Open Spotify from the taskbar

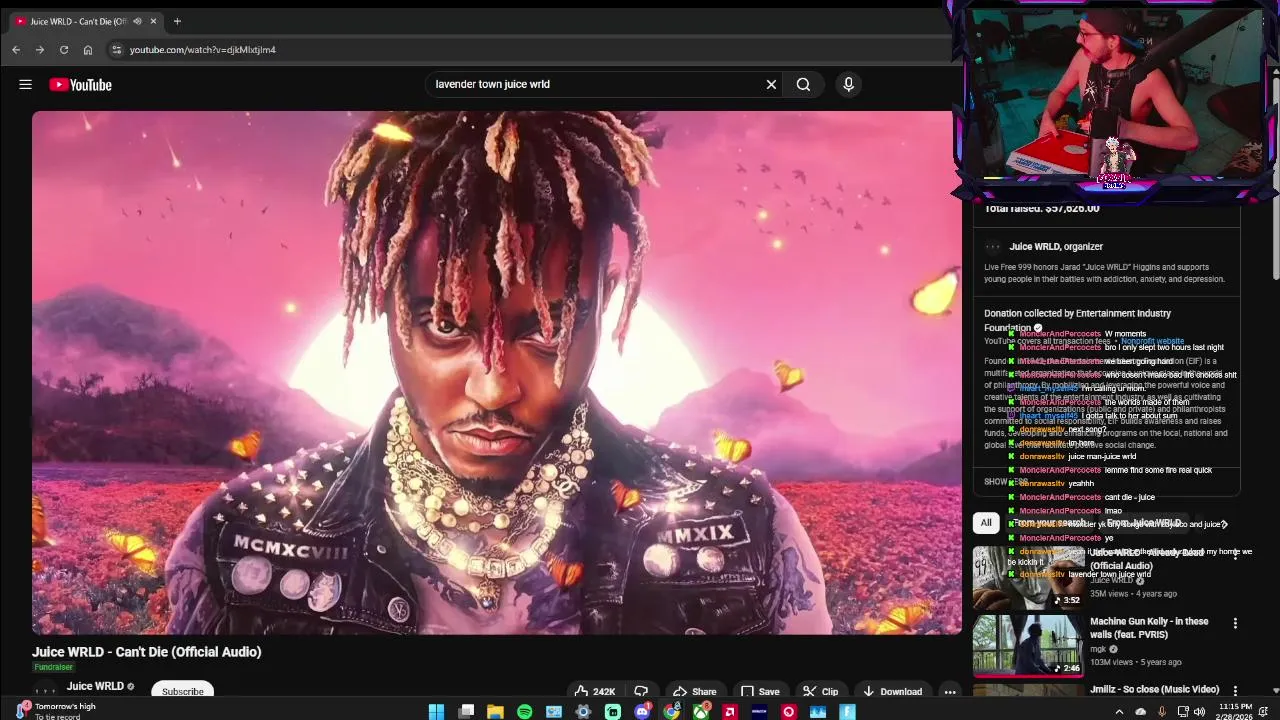[524, 712]
